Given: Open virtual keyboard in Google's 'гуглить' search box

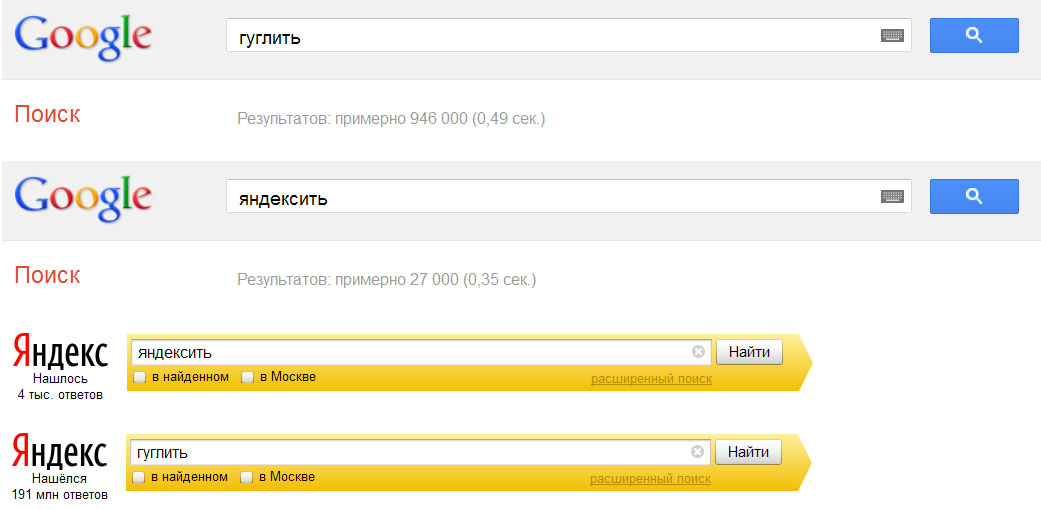Looking at the screenshot, I should coord(892,36).
